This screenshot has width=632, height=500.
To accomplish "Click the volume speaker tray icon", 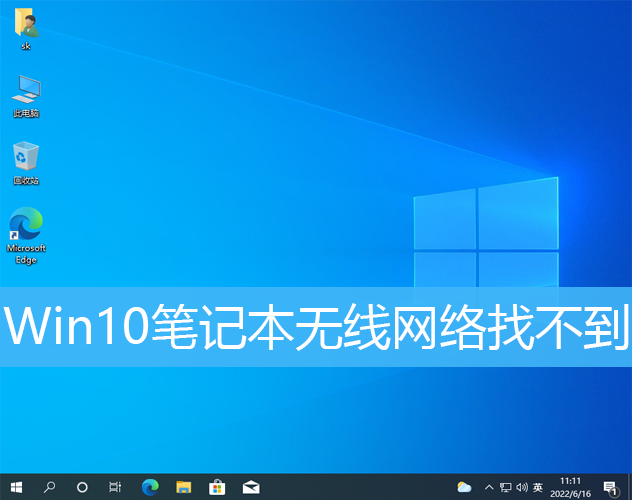I will point(522,487).
